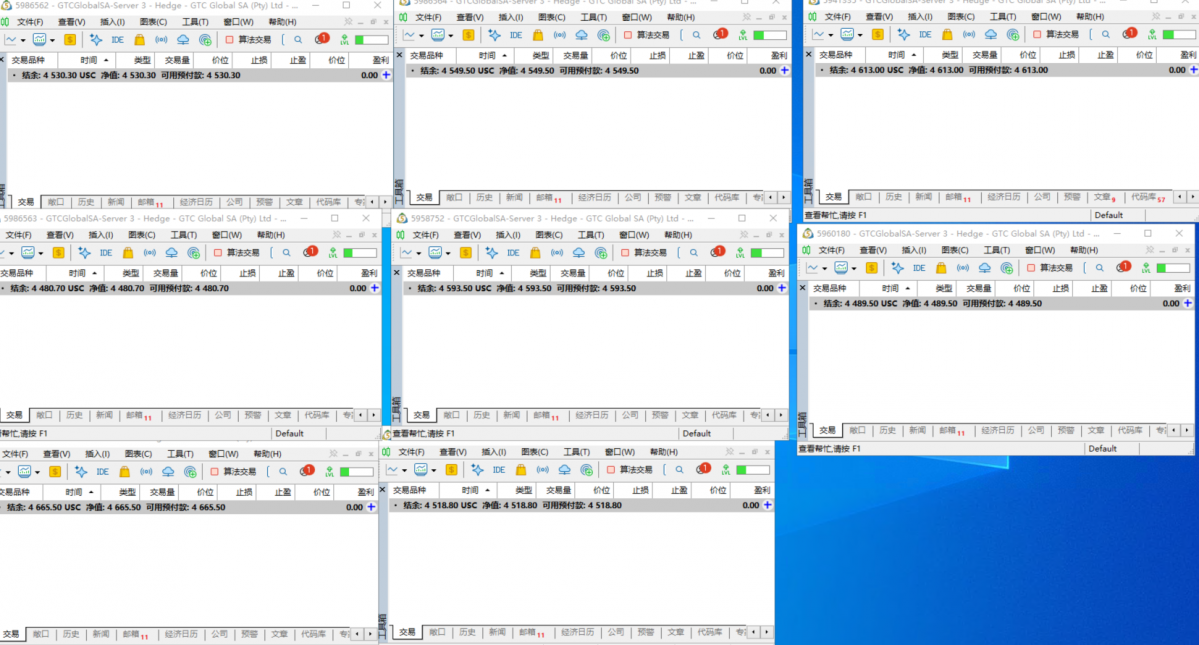The height and width of the screenshot is (645, 1199).
Task: Open VPS cloud icon in window 5986562
Action: pyautogui.click(x=184, y=40)
